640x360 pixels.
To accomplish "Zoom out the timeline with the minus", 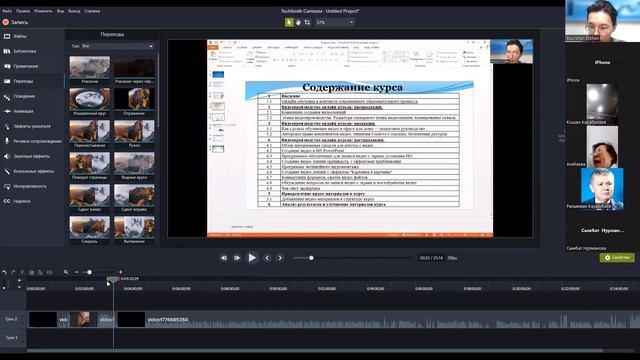I will pos(76,272).
